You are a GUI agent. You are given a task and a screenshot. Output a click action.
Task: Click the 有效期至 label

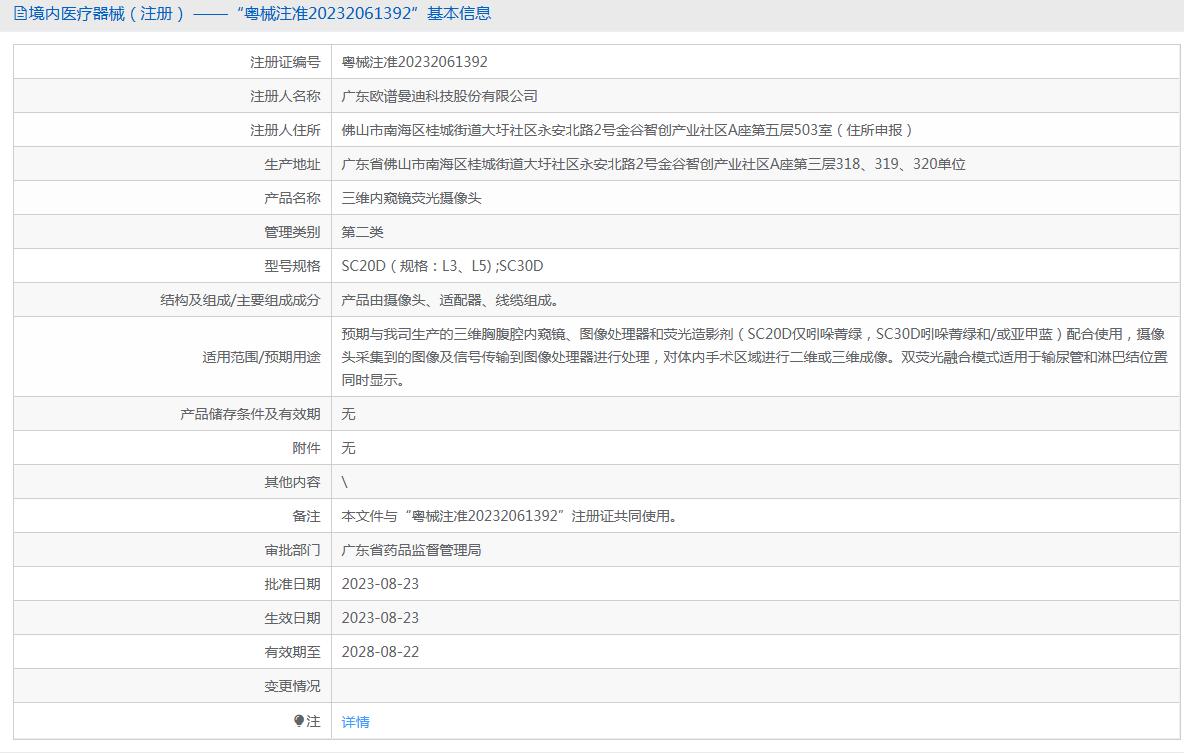point(292,652)
